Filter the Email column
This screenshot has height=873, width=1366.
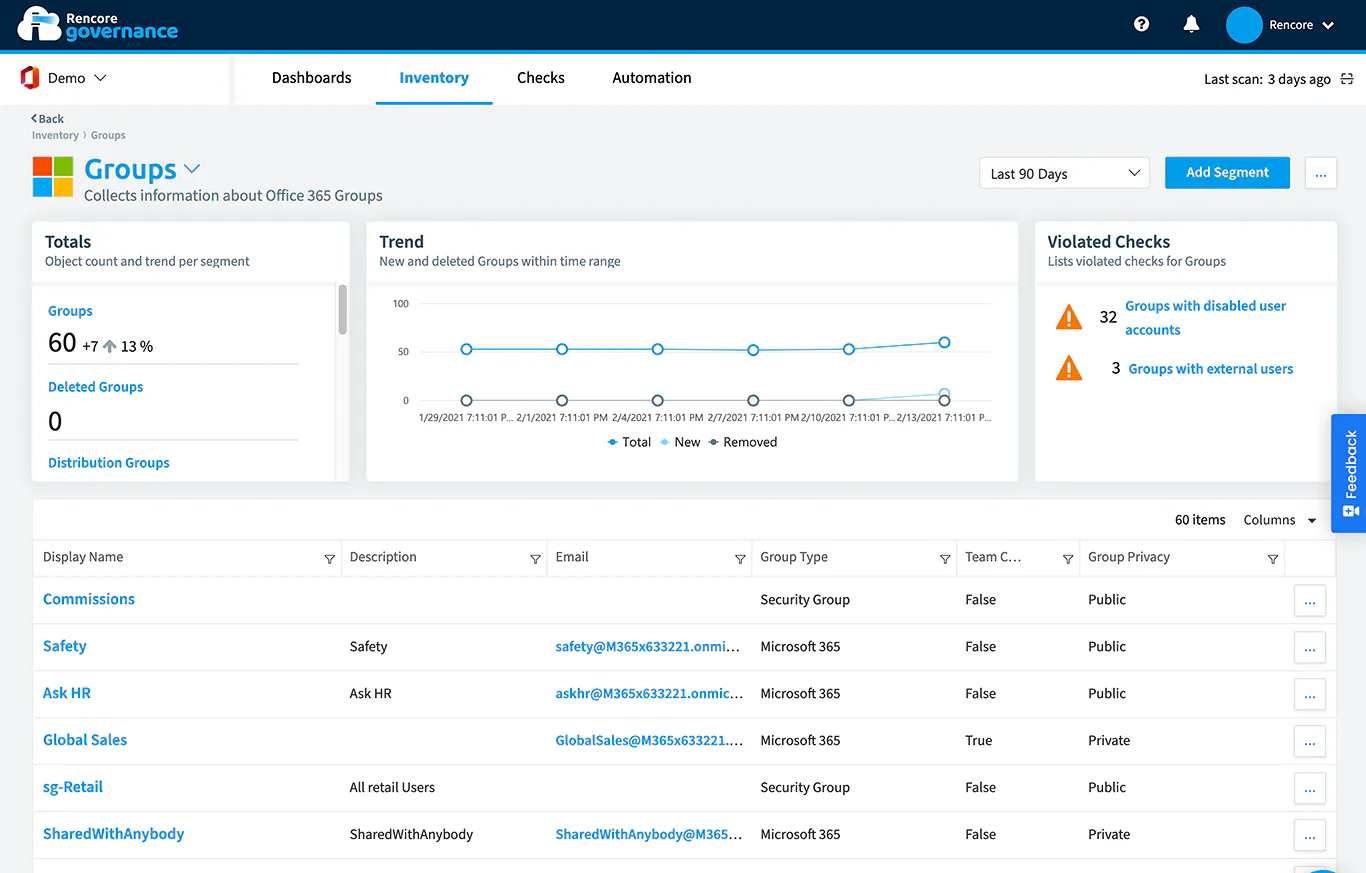pyautogui.click(x=740, y=559)
